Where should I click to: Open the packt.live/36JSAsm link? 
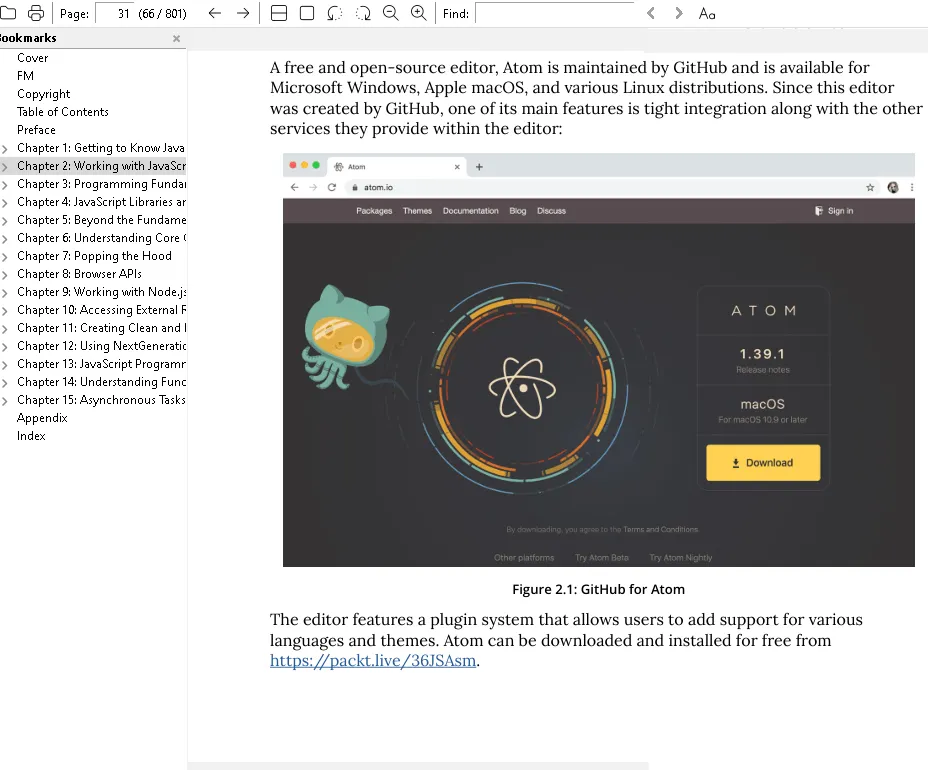tap(373, 661)
